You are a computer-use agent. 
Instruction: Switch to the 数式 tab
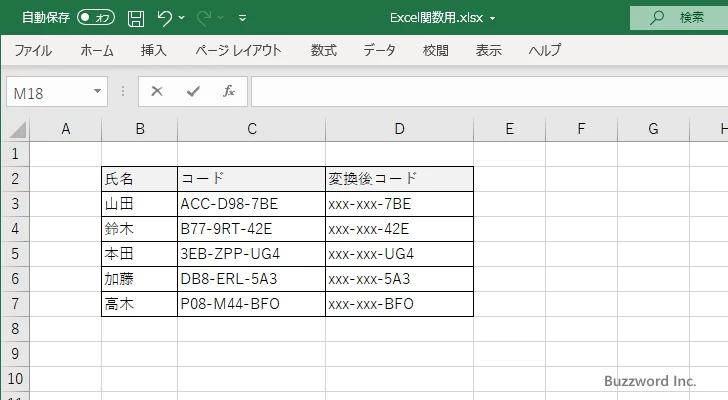pyautogui.click(x=324, y=50)
